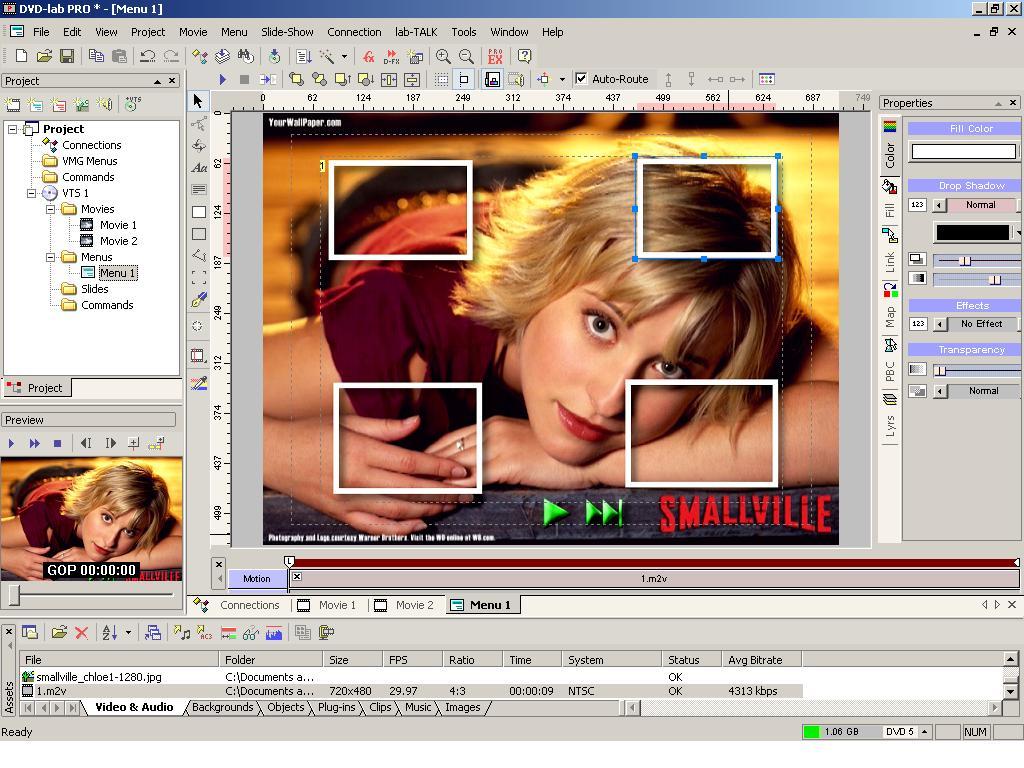Select Movie 1 in project tree
The width and height of the screenshot is (1024, 768).
pyautogui.click(x=118, y=225)
